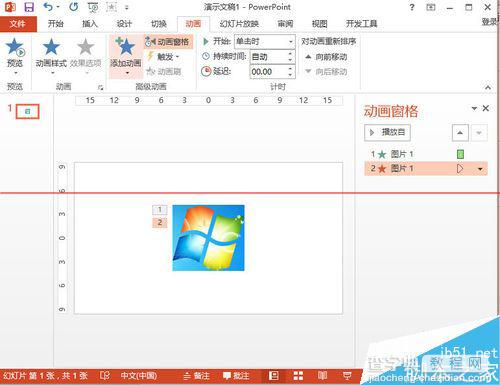The width and height of the screenshot is (500, 385).
Task: Click animation pane move up arrow button
Action: coord(460,133)
